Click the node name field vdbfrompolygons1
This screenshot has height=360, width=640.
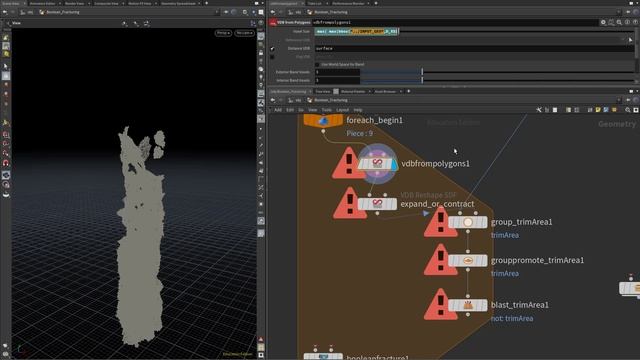click(x=455, y=22)
